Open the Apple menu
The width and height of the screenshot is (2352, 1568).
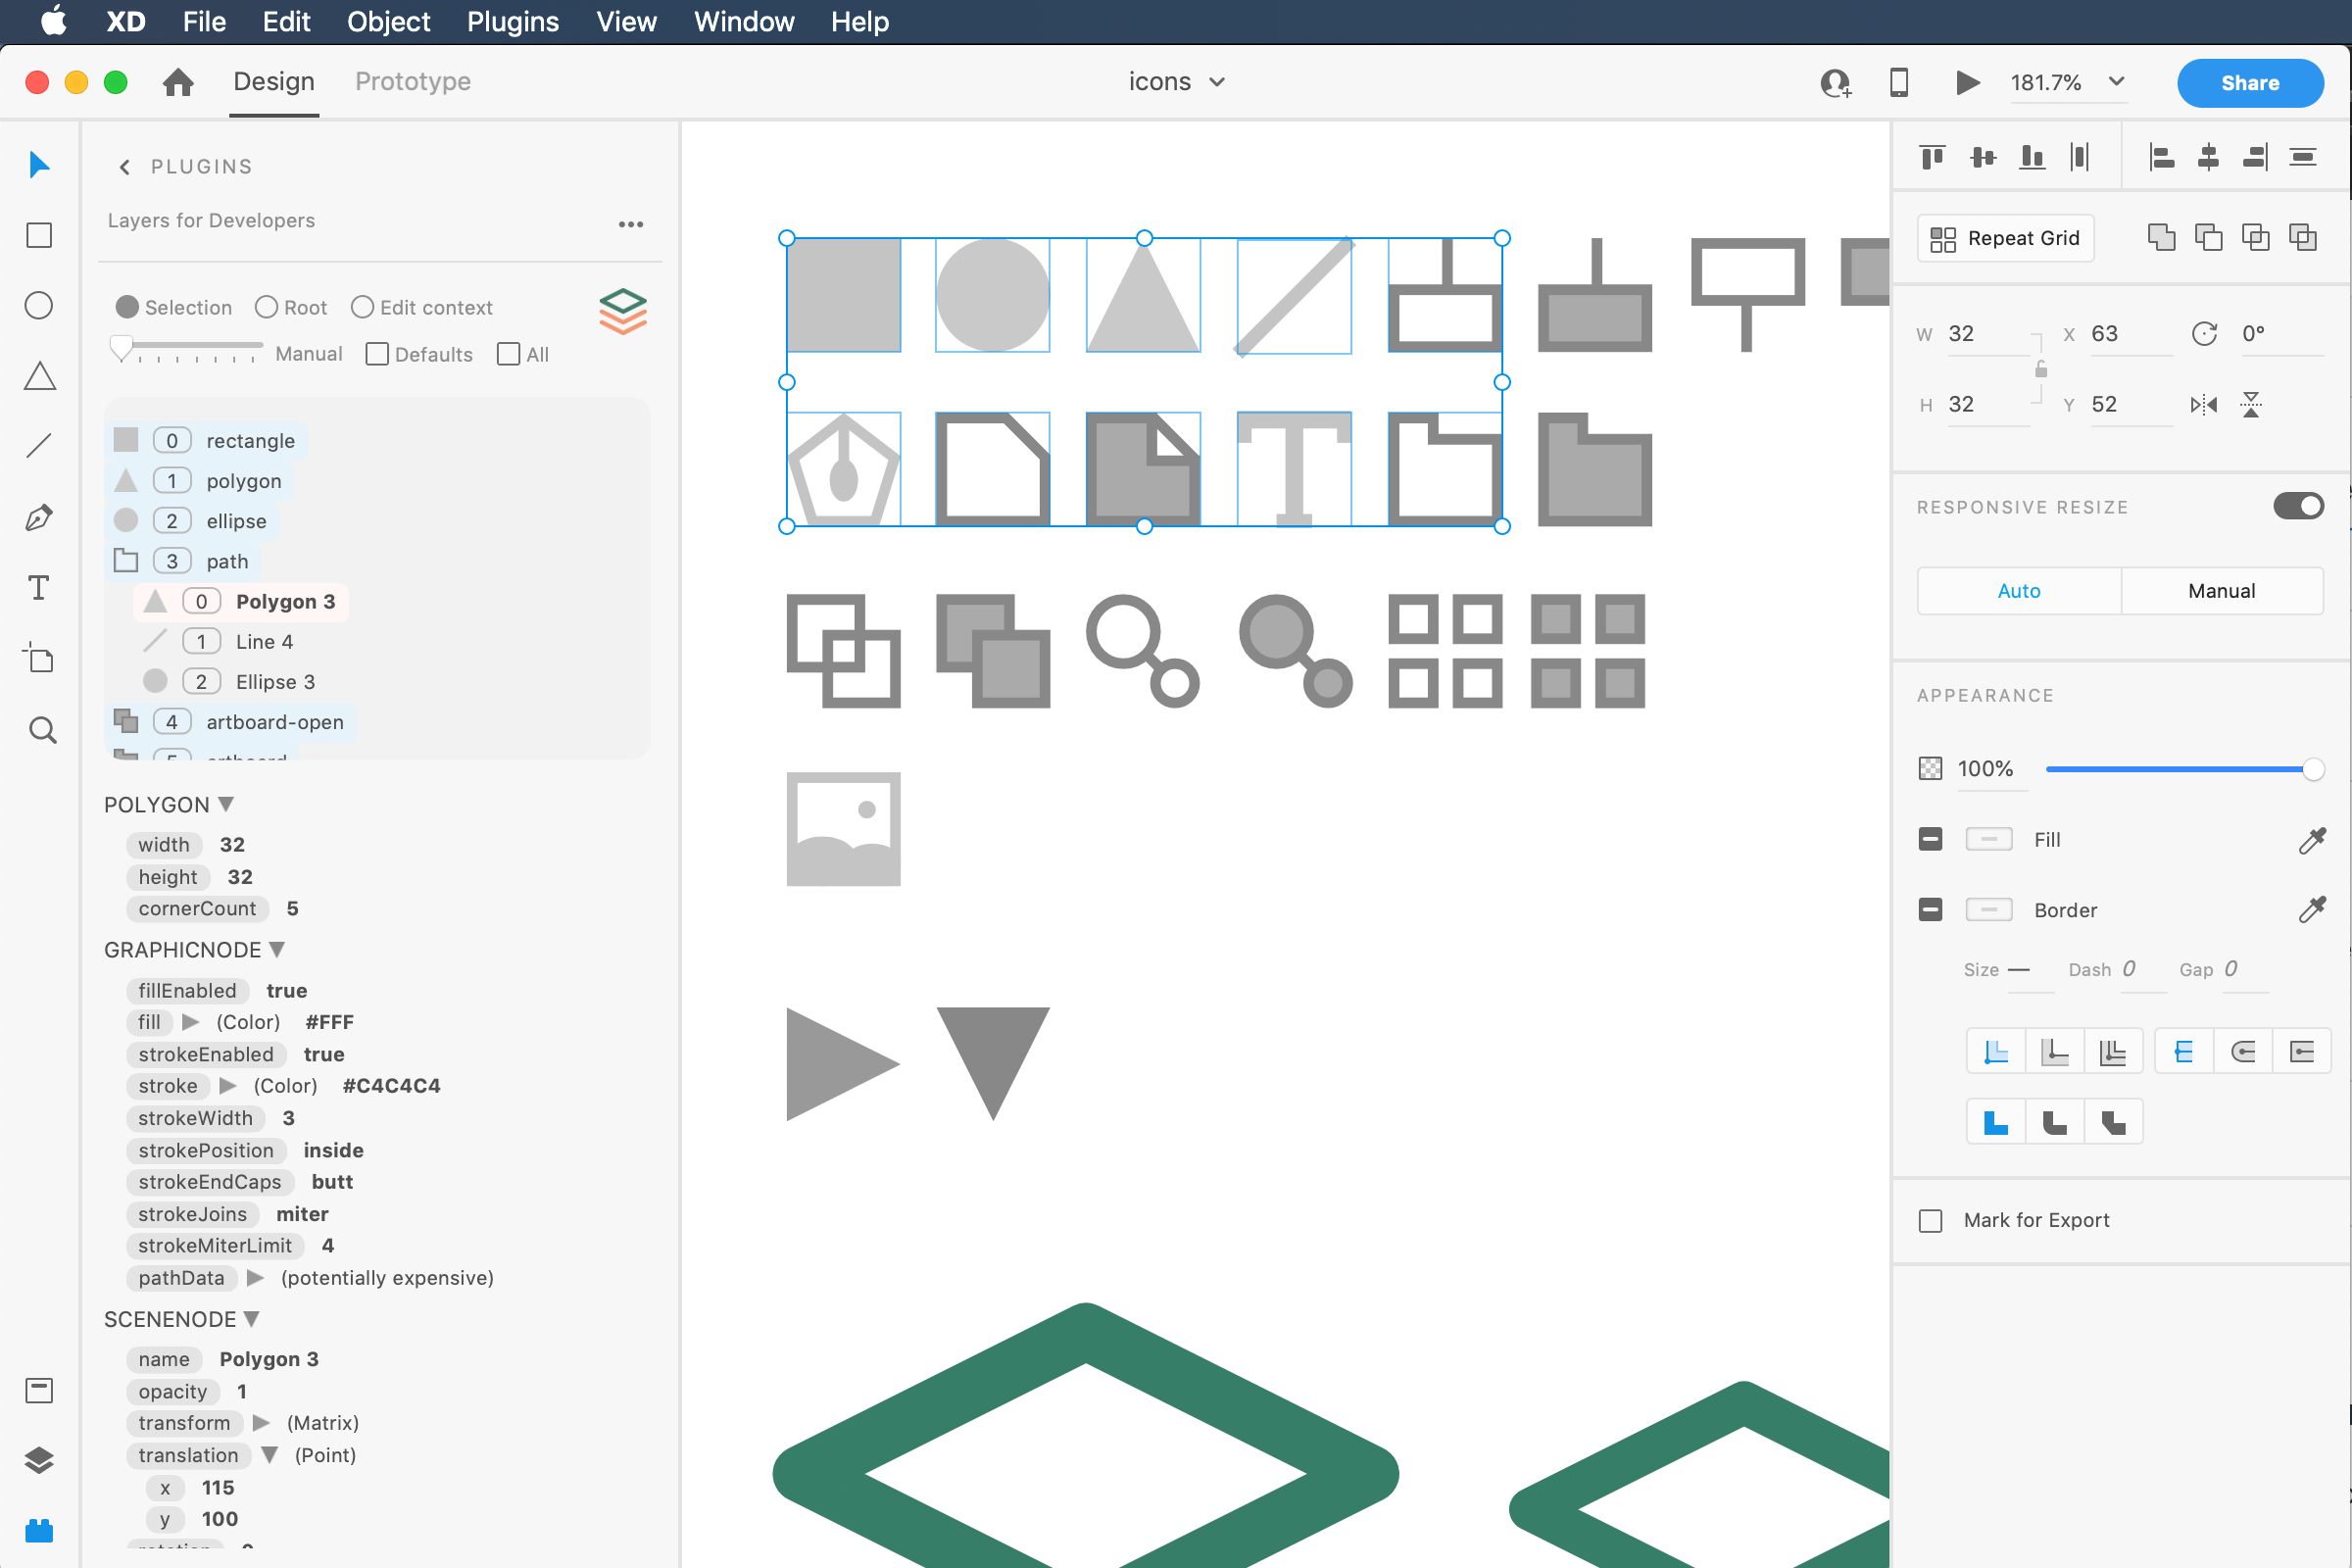[53, 21]
